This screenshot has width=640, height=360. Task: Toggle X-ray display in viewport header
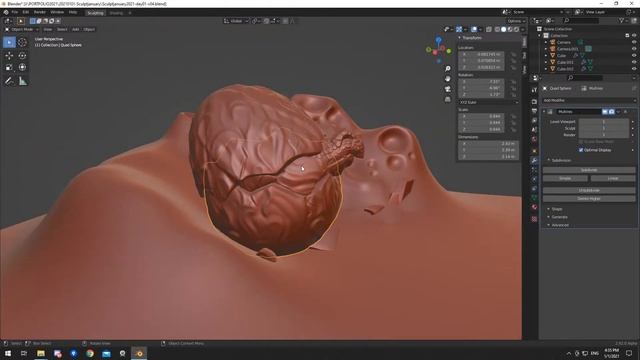click(489, 29)
